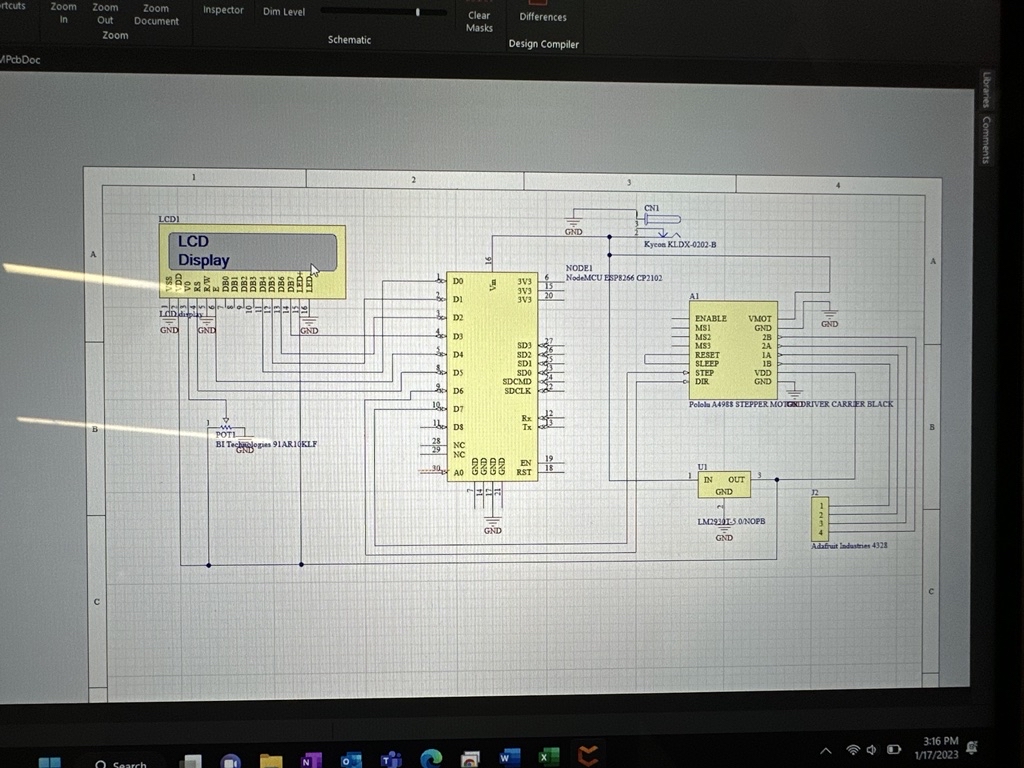Select the LCD Display component symbol

pos(252,261)
